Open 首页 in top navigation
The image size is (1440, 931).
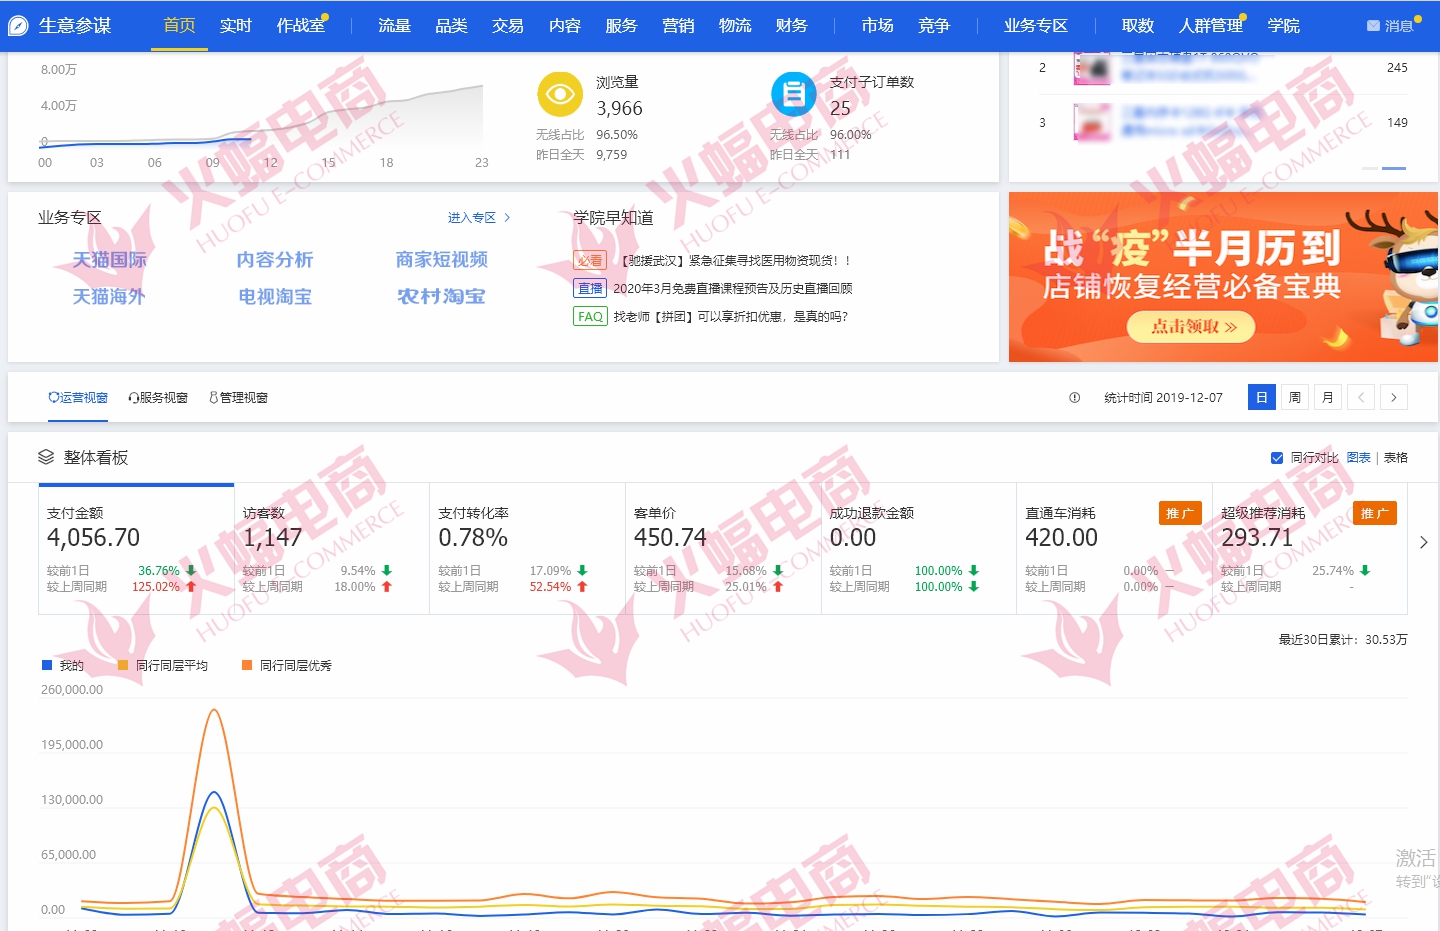pyautogui.click(x=180, y=25)
